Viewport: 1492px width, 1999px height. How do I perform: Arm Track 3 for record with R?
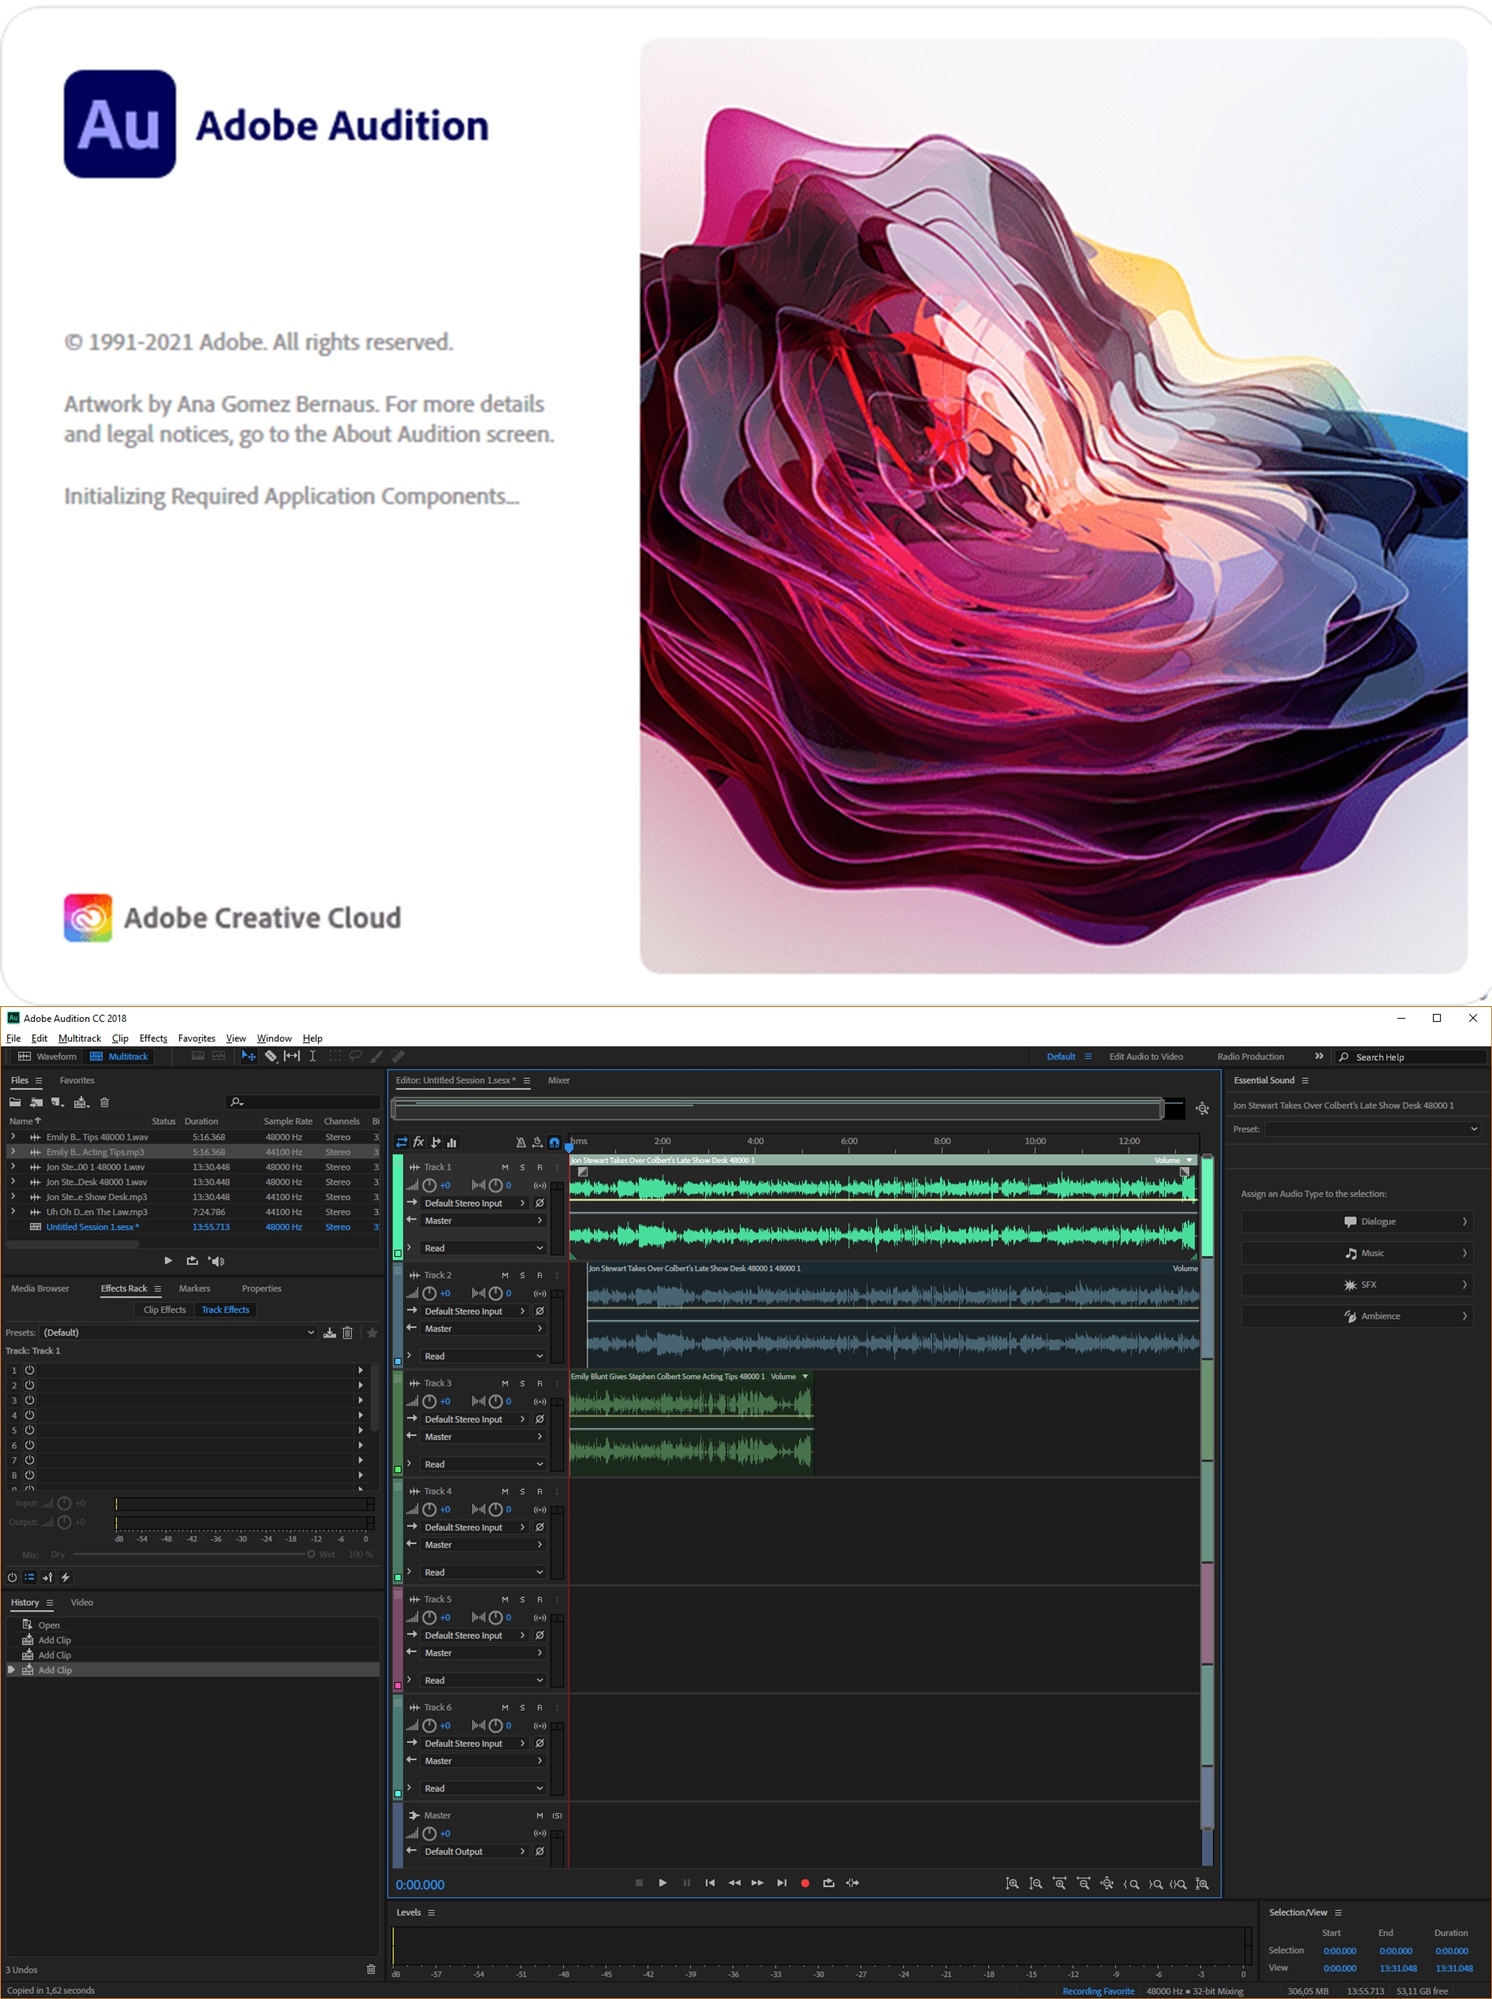540,1383
